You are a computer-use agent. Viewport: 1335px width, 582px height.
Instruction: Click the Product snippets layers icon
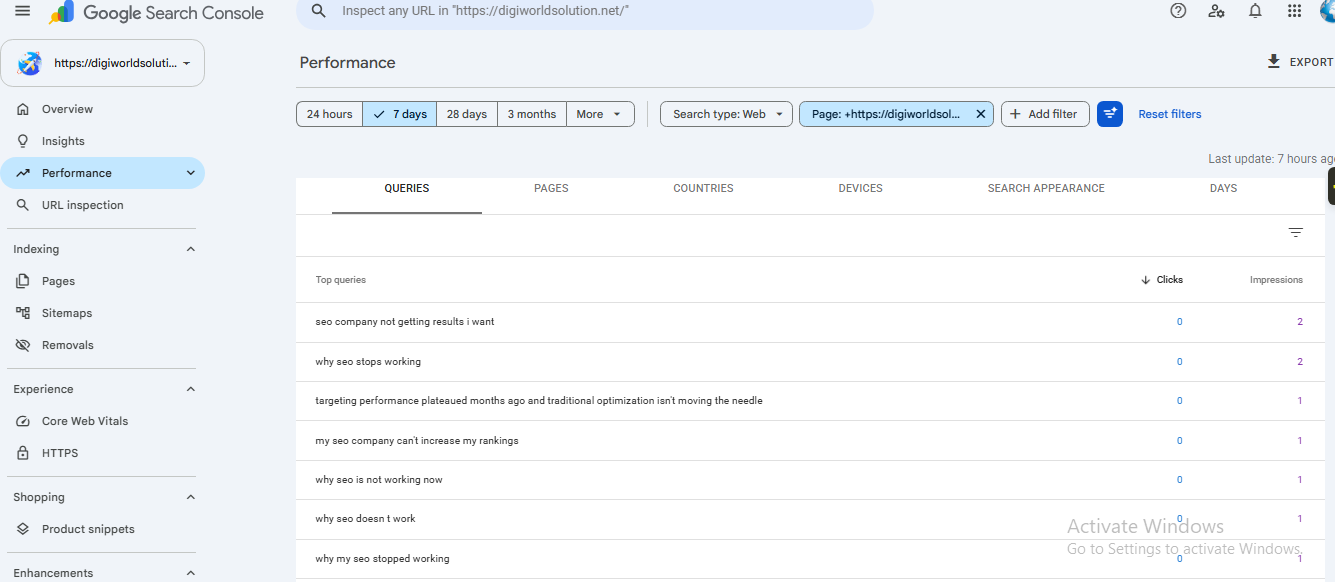[23, 529]
